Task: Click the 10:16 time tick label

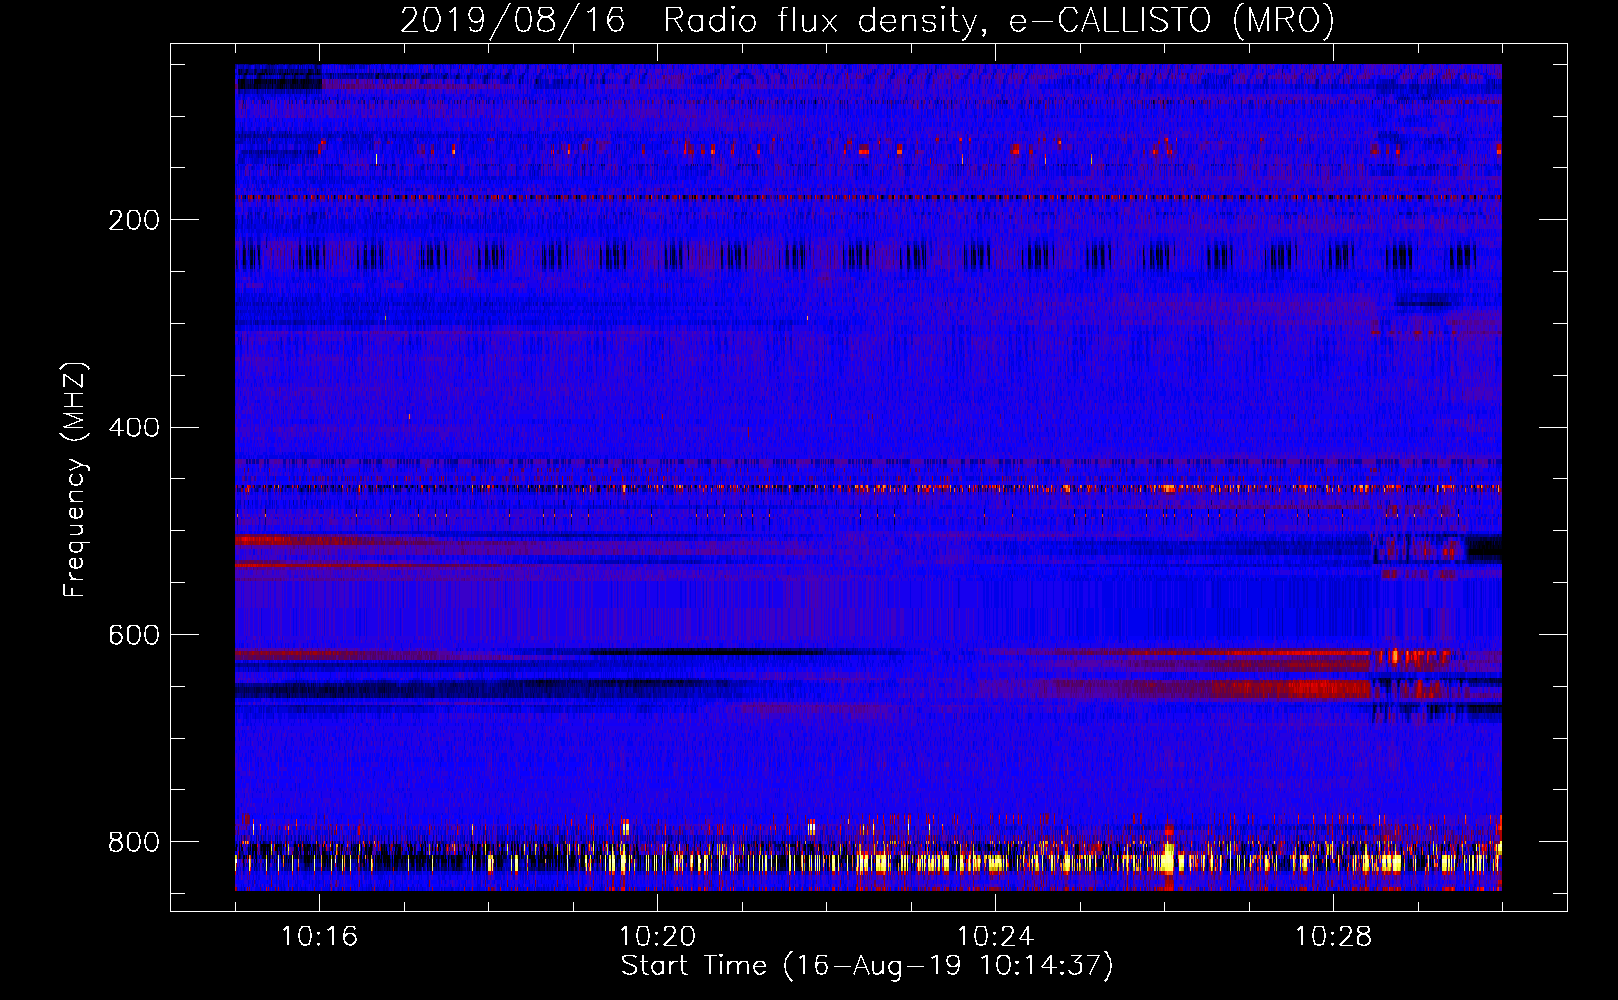Action: (x=319, y=937)
